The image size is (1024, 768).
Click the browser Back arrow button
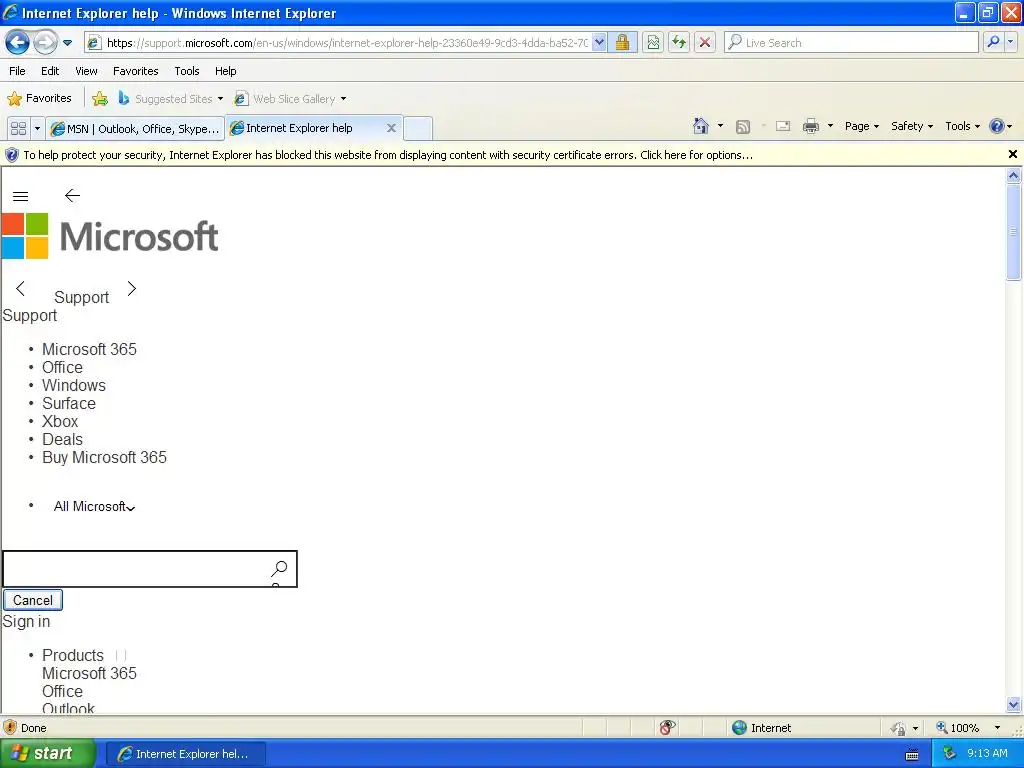point(17,43)
